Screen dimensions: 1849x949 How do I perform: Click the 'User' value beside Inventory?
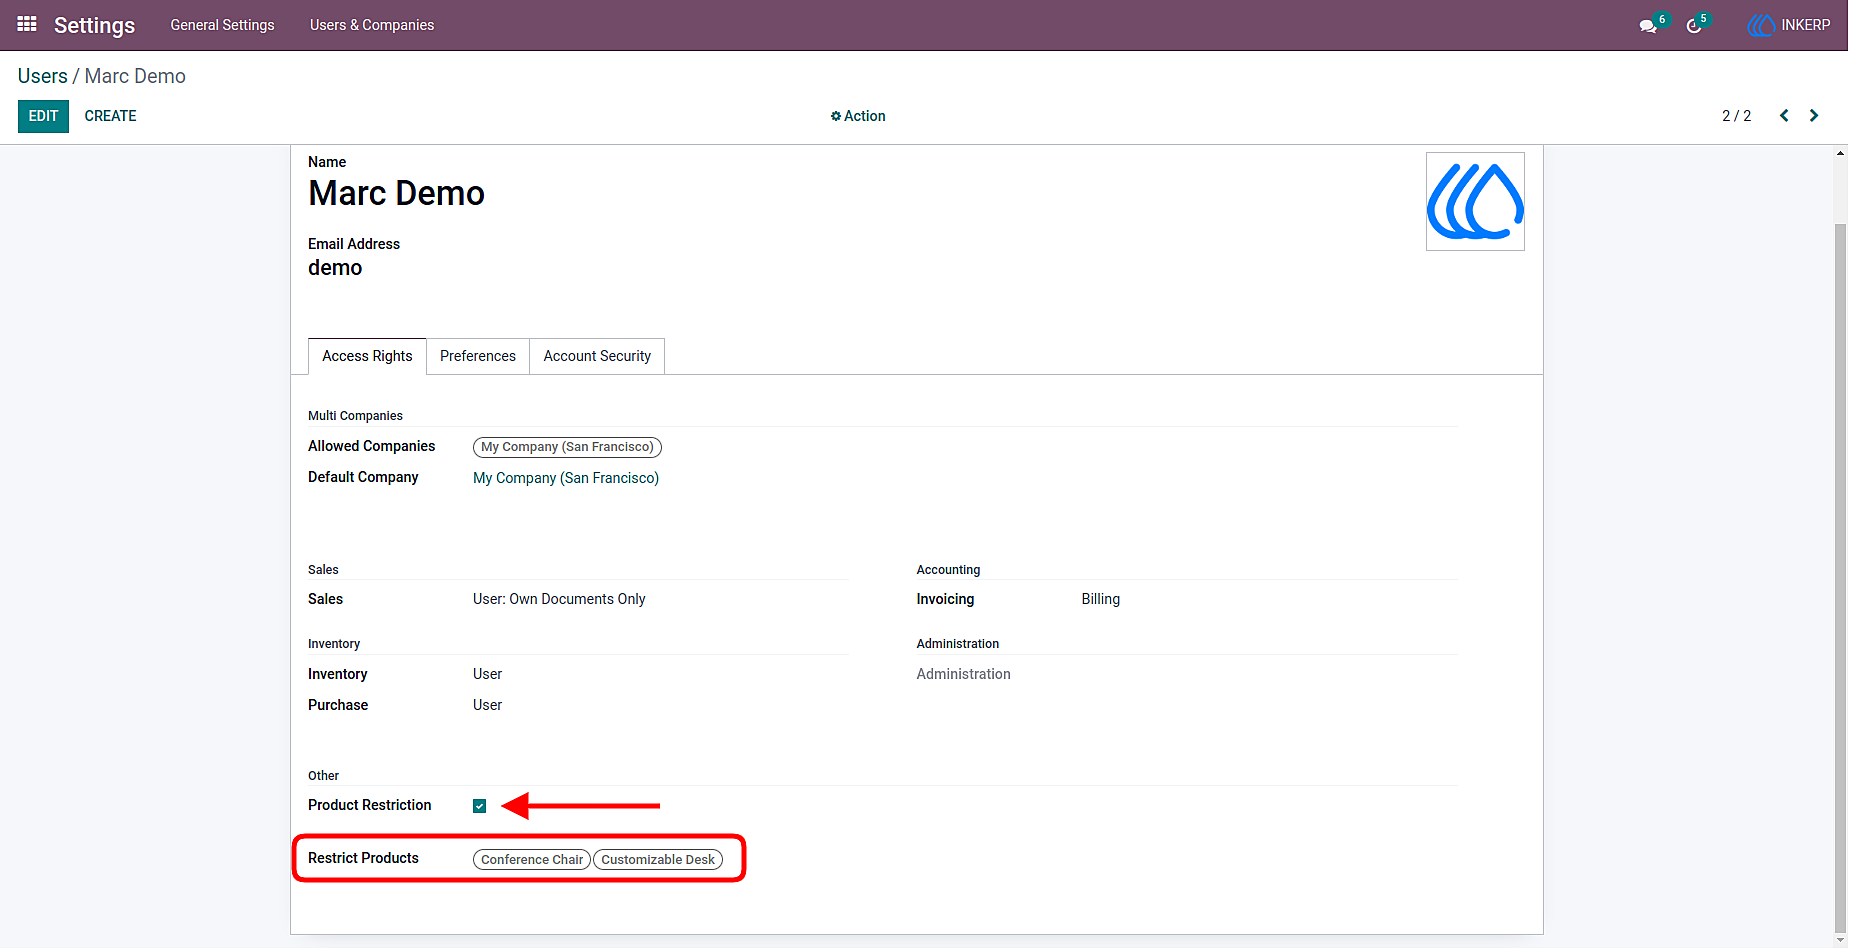(487, 674)
